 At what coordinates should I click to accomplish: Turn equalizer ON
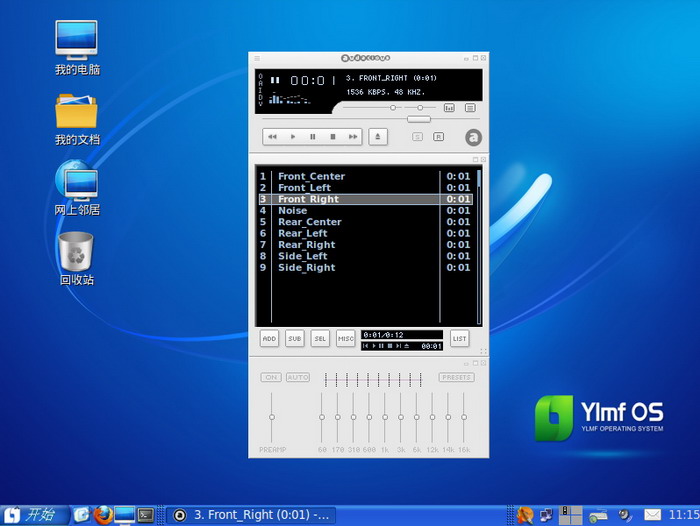pos(270,378)
